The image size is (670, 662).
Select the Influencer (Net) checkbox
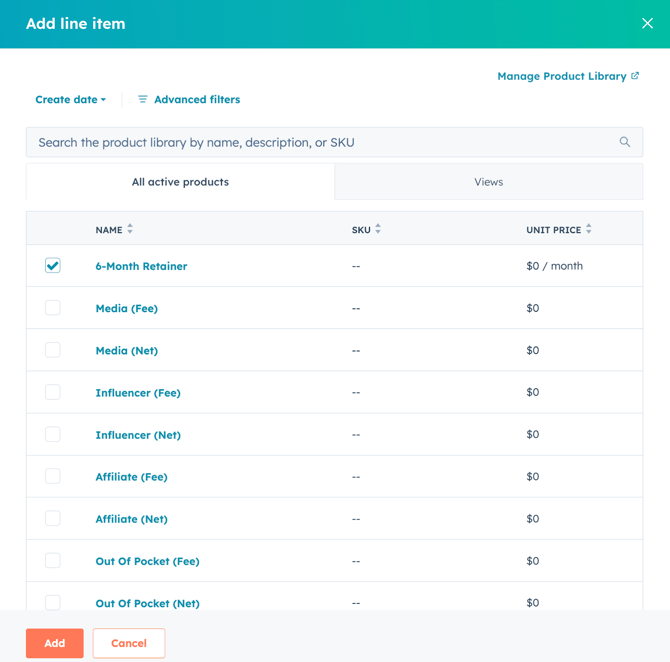coord(53,434)
